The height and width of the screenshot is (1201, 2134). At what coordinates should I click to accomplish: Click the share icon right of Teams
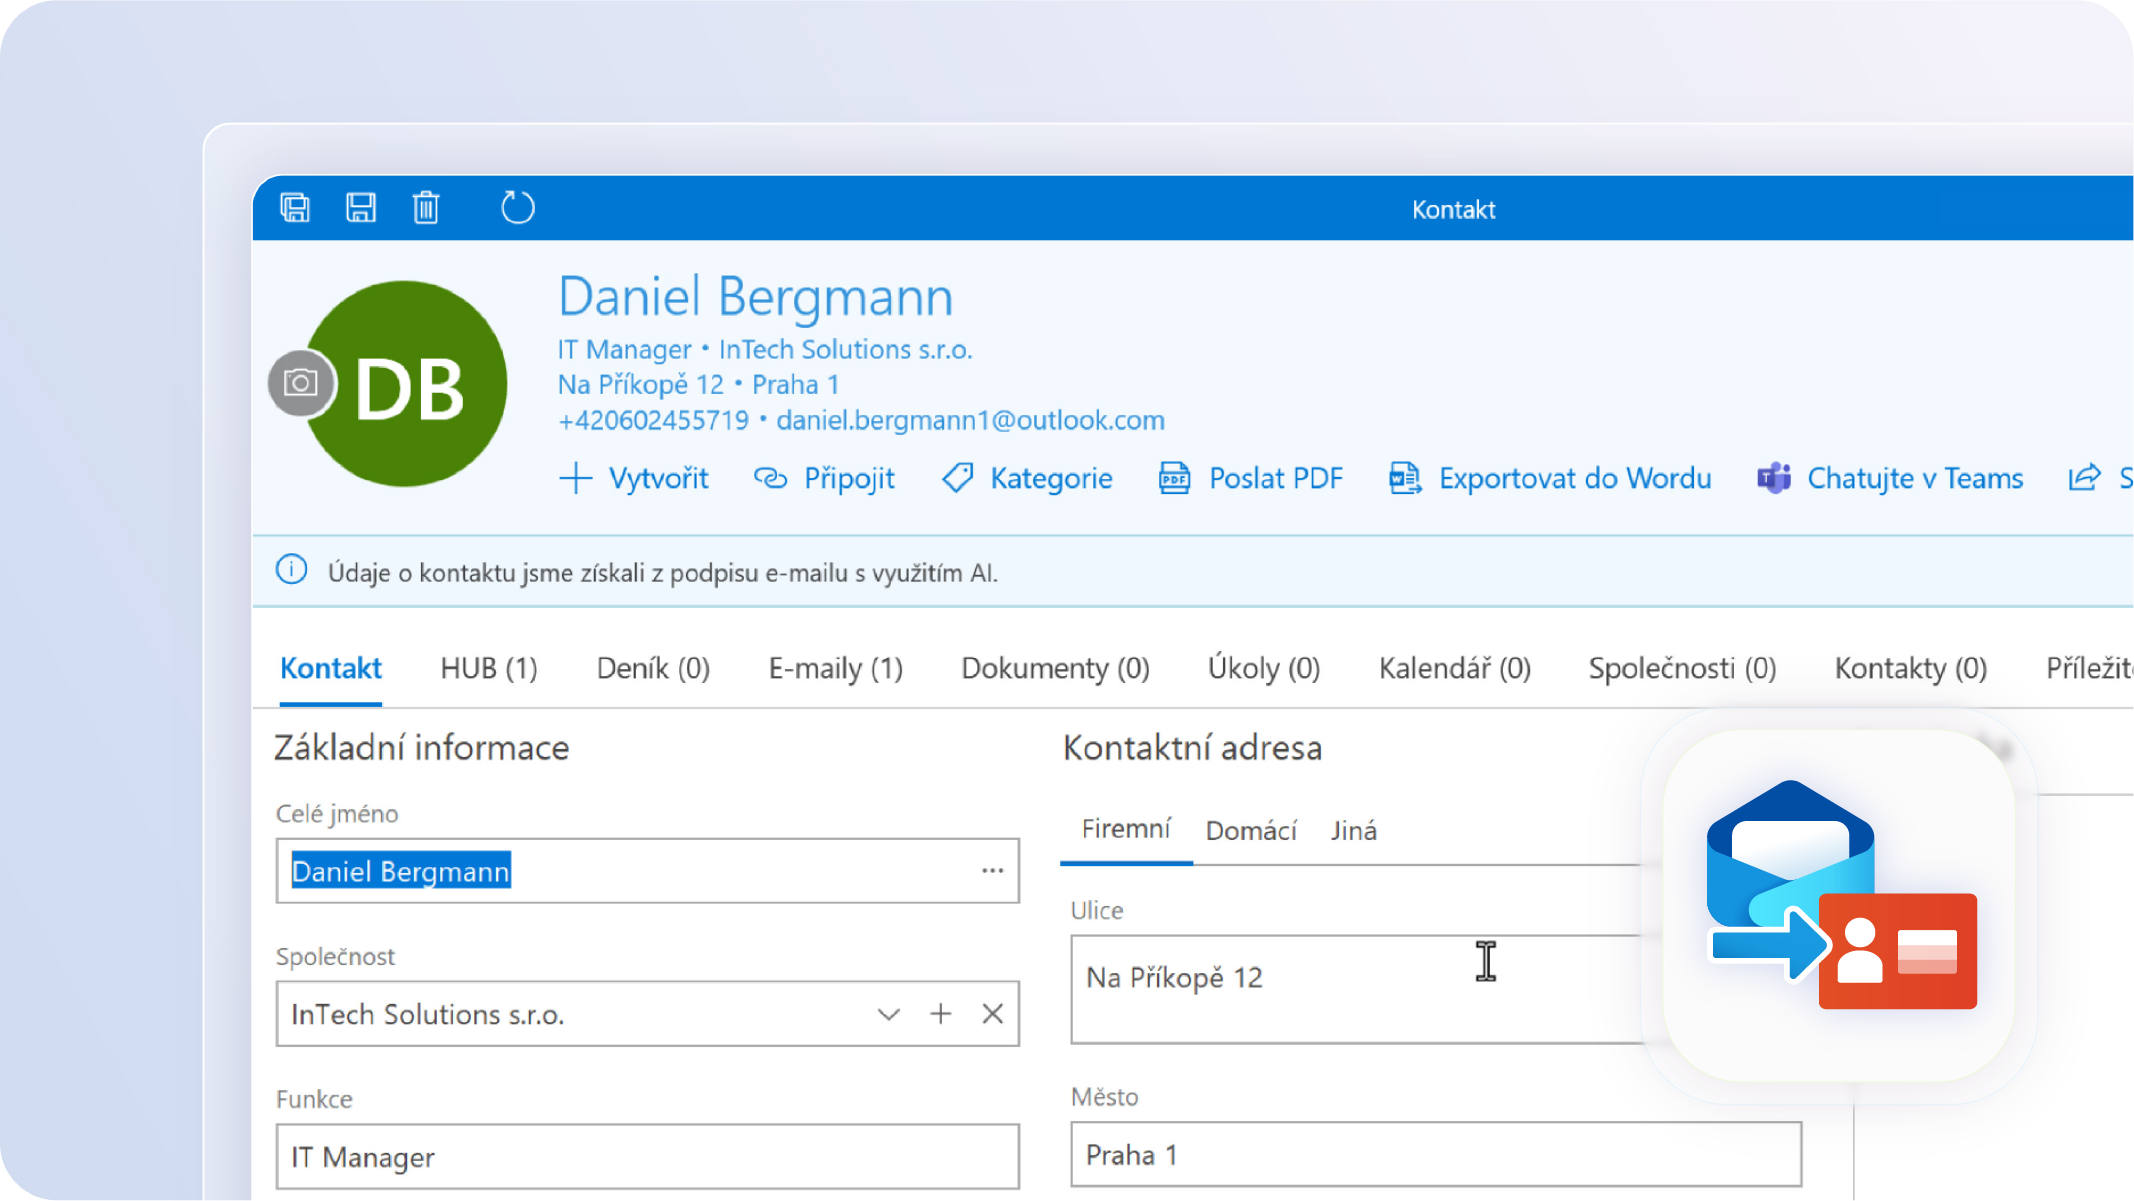pyautogui.click(x=2085, y=478)
